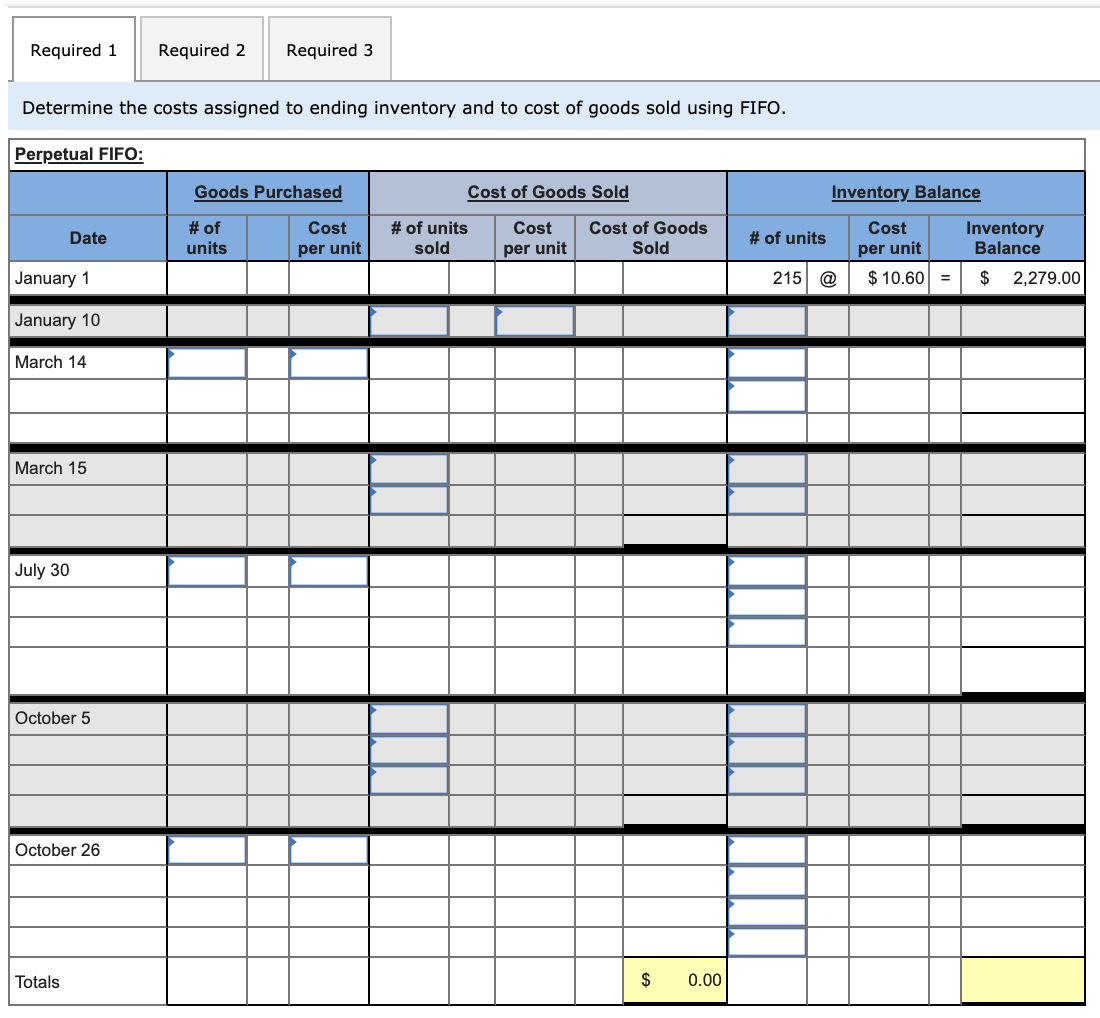Click the January 10 cost per unit entry cell
This screenshot has width=1100, height=1018.
(534, 320)
